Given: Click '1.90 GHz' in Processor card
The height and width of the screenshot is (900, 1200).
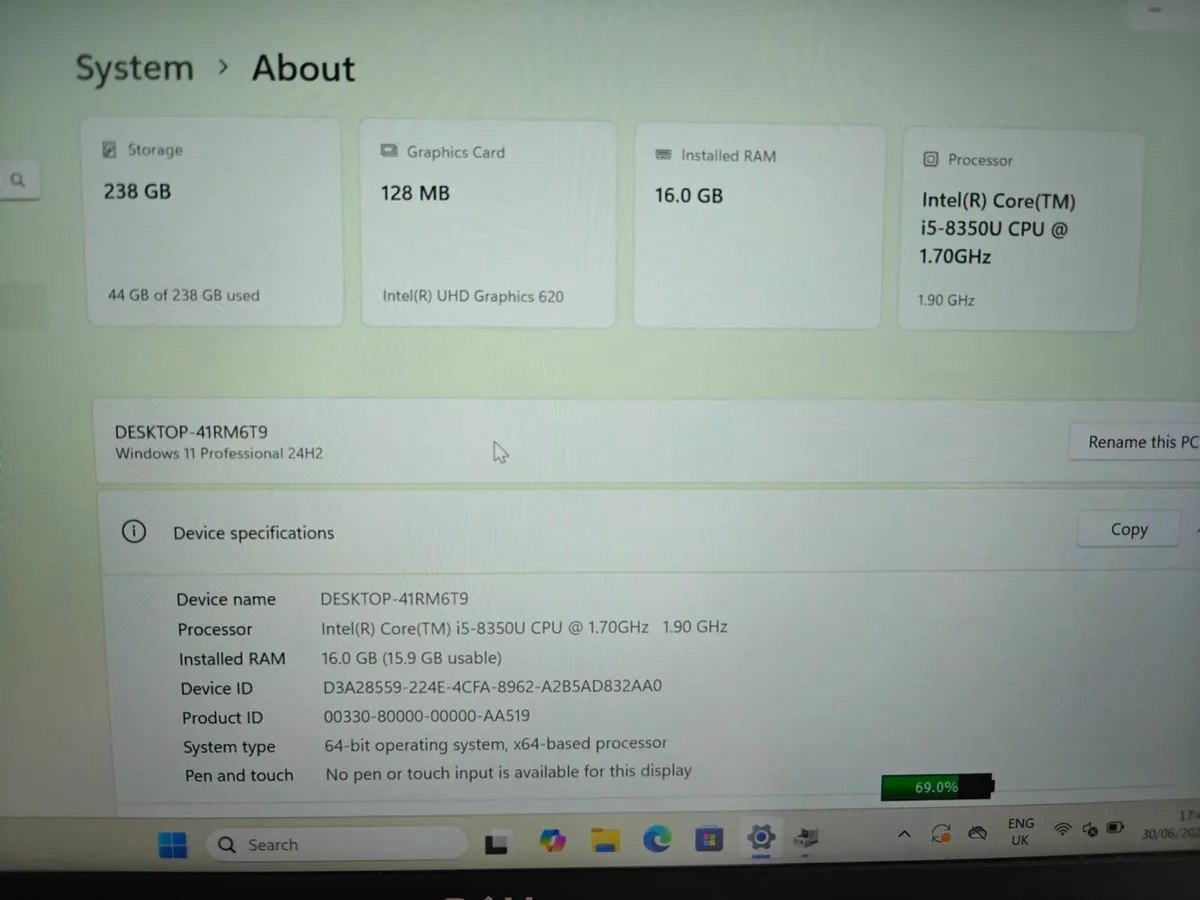Looking at the screenshot, I should point(946,300).
